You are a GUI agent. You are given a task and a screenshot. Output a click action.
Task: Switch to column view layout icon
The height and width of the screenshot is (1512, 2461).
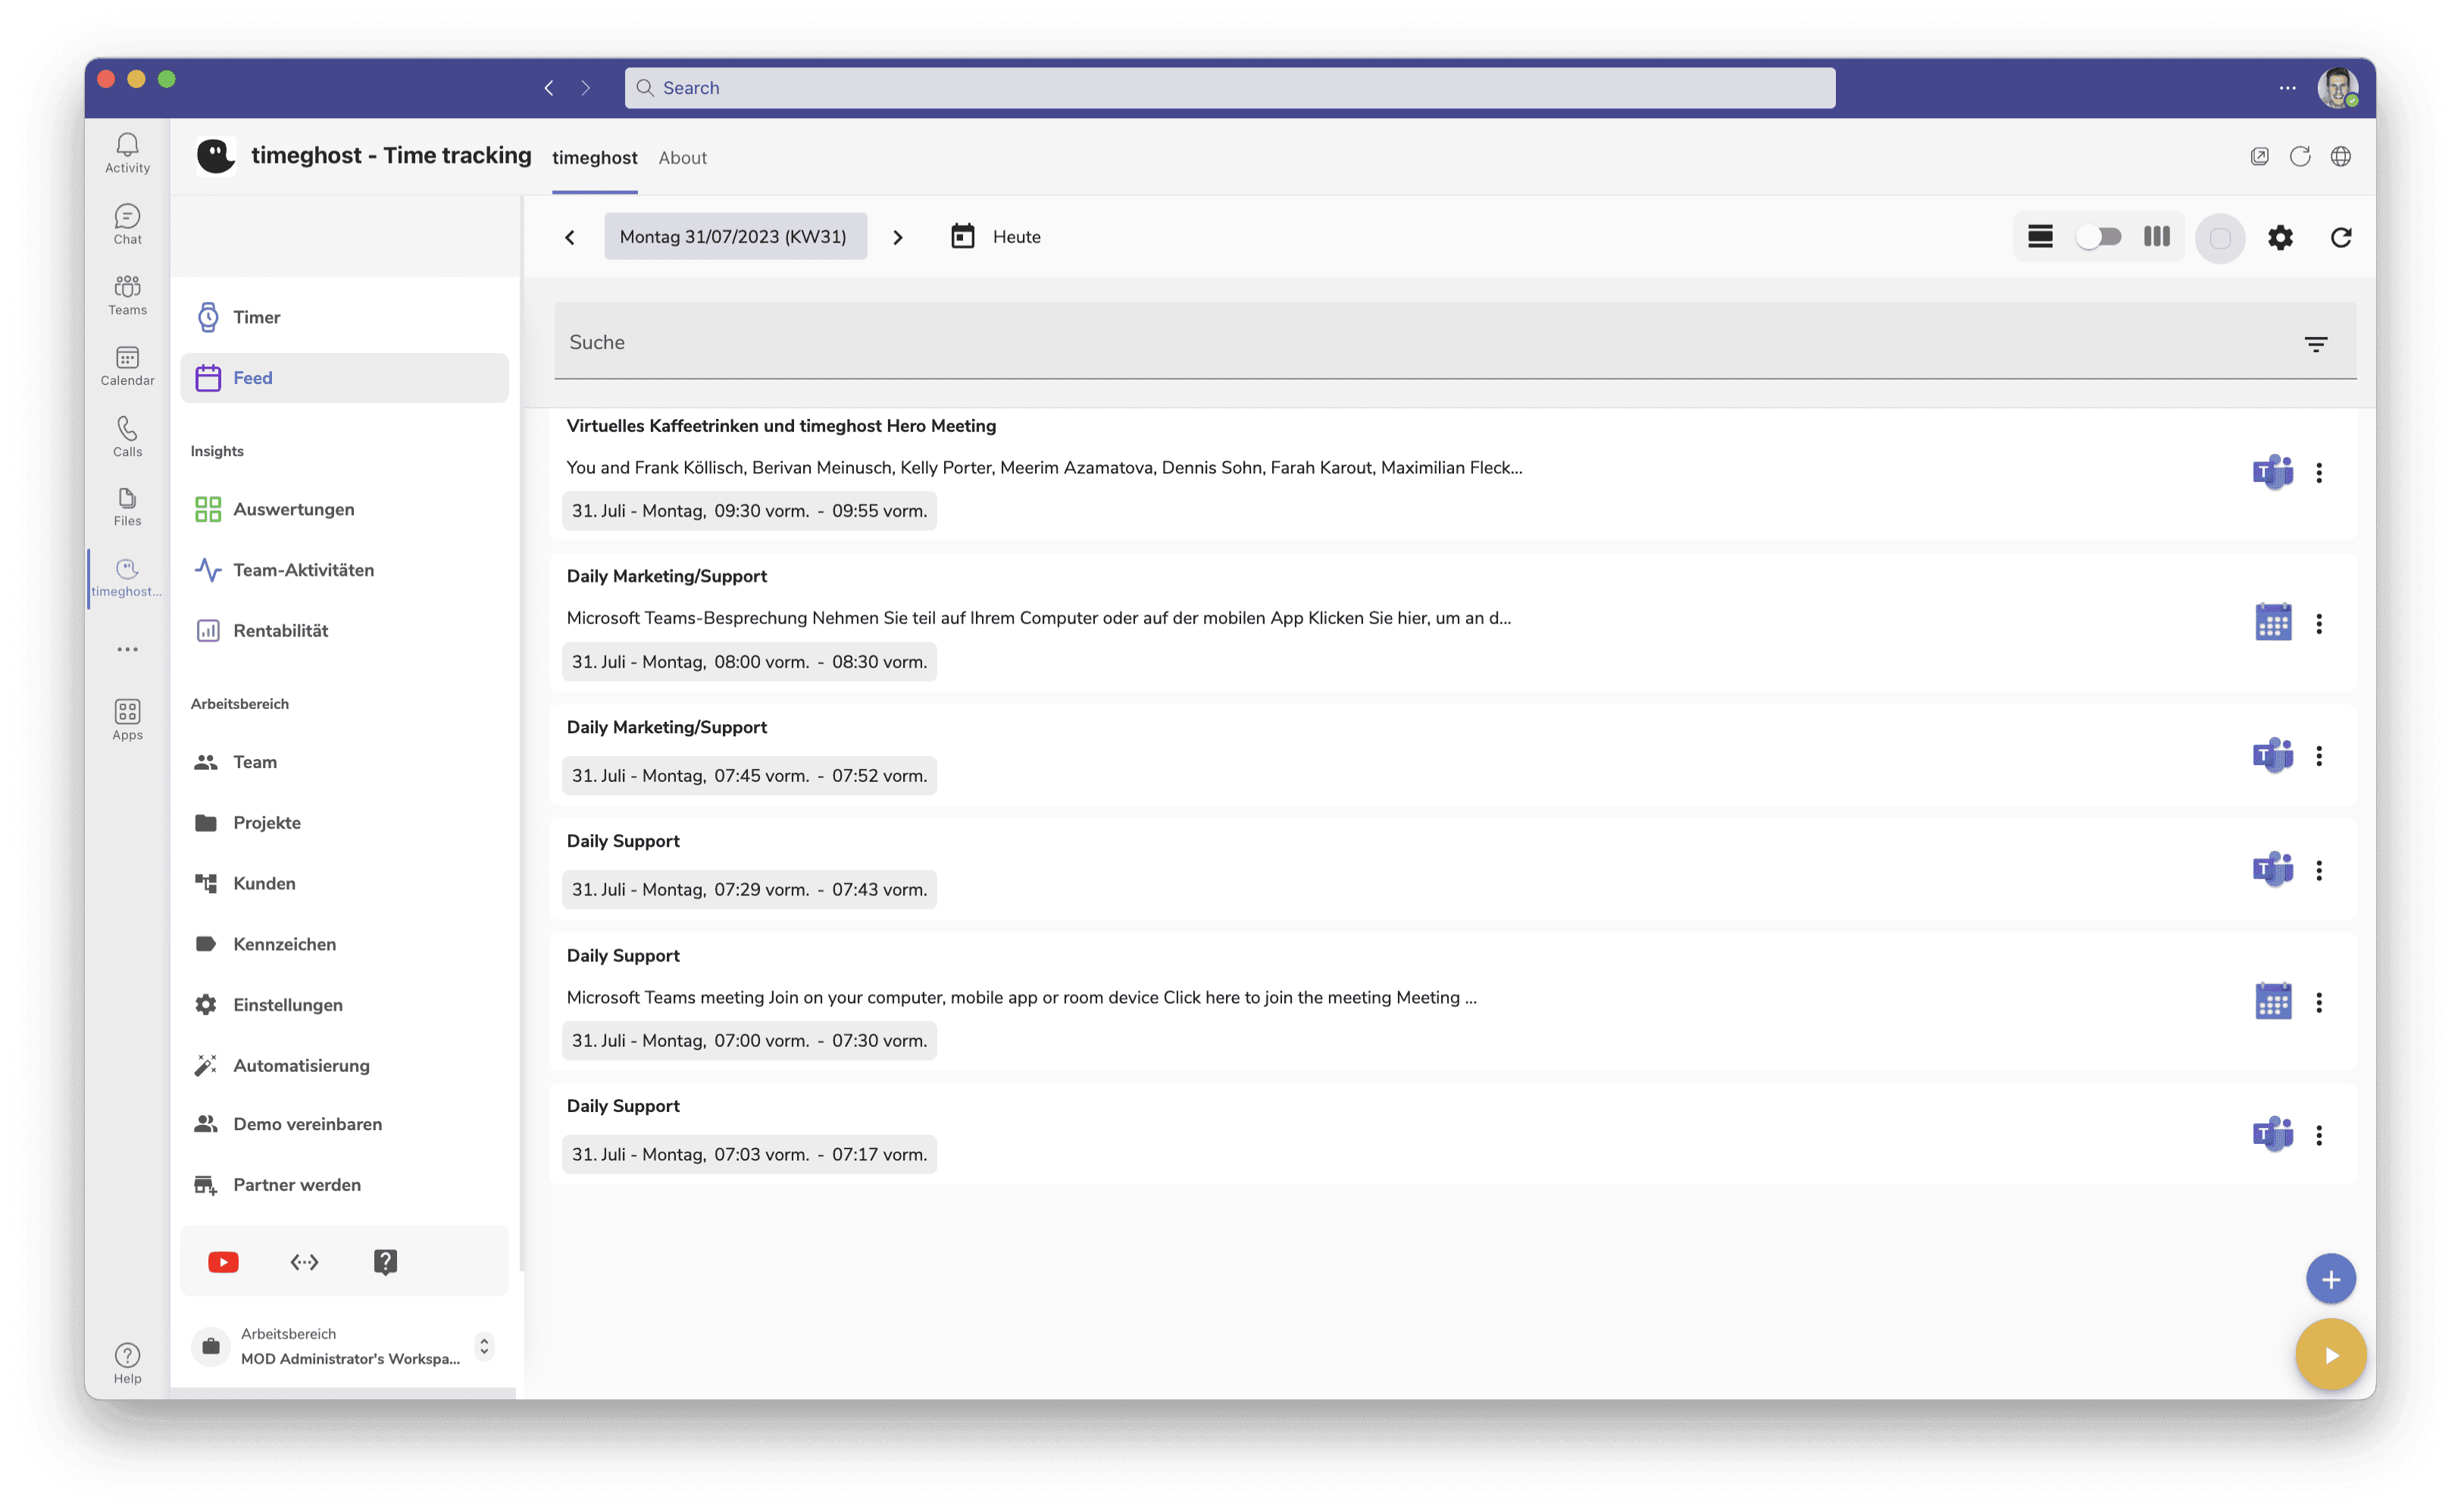coord(2156,237)
